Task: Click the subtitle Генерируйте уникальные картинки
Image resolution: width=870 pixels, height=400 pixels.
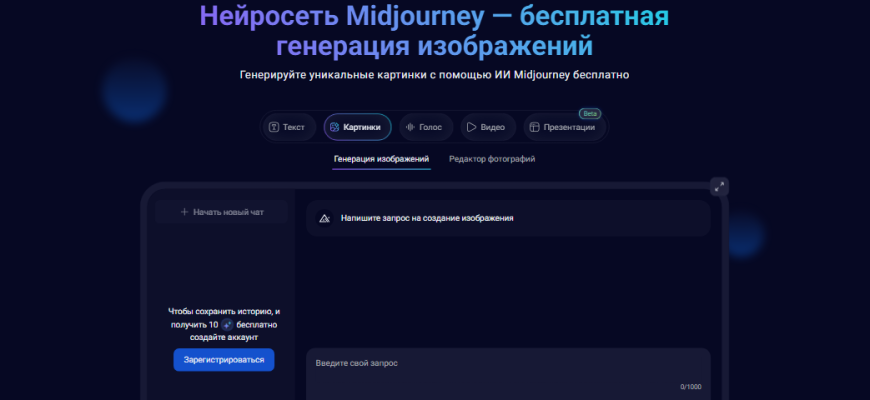Action: click(434, 74)
